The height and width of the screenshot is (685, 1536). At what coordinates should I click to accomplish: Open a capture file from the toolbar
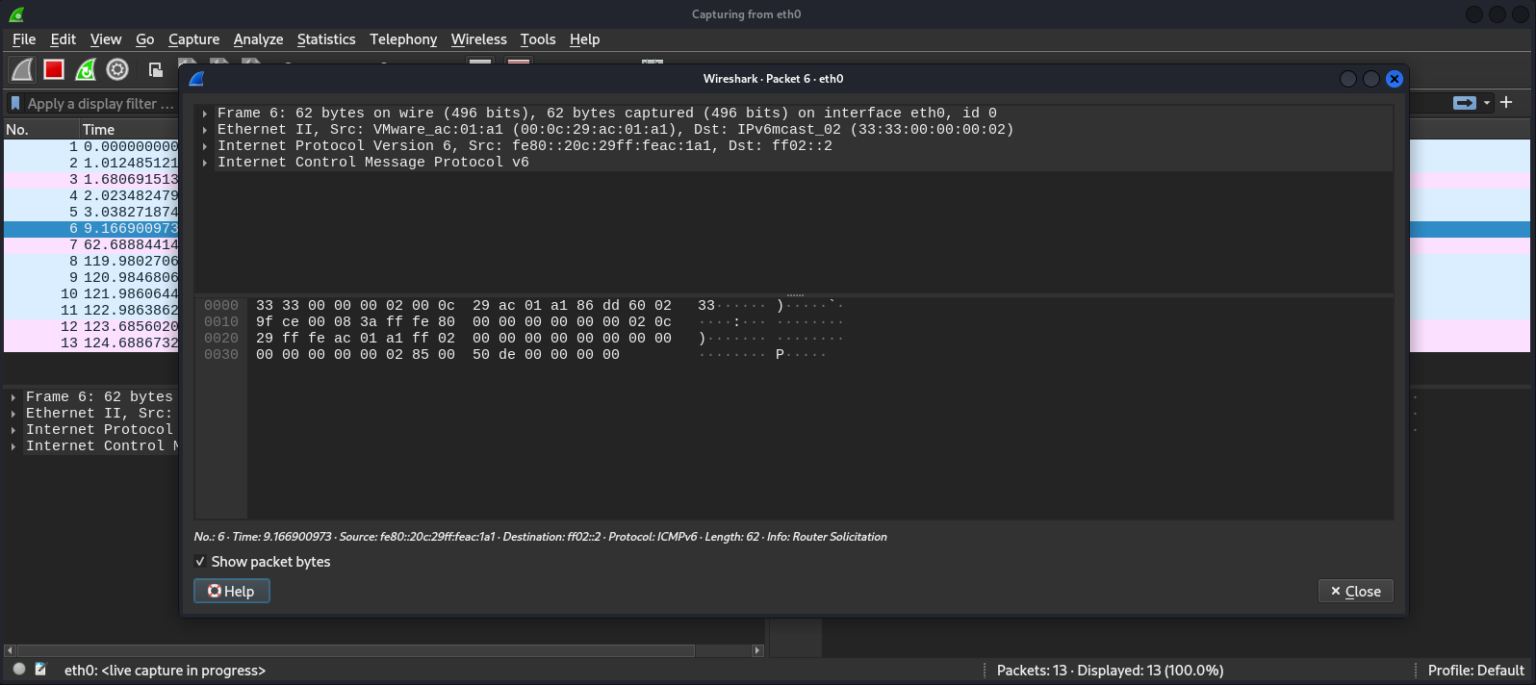pyautogui.click(x=154, y=68)
